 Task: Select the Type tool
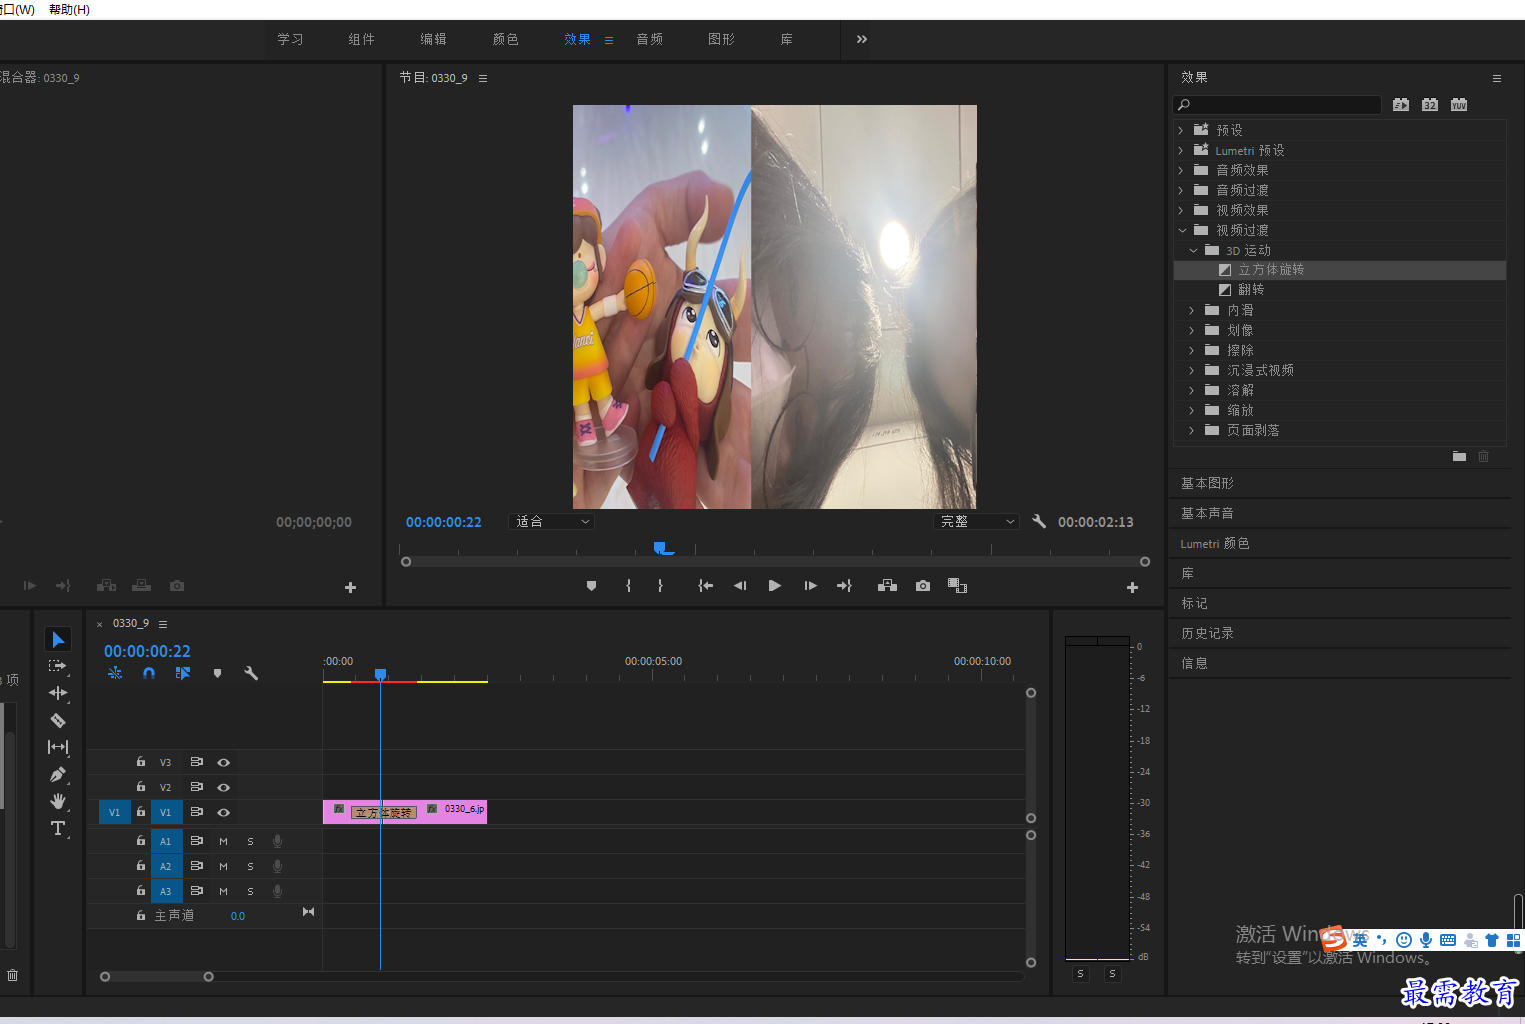(x=58, y=828)
